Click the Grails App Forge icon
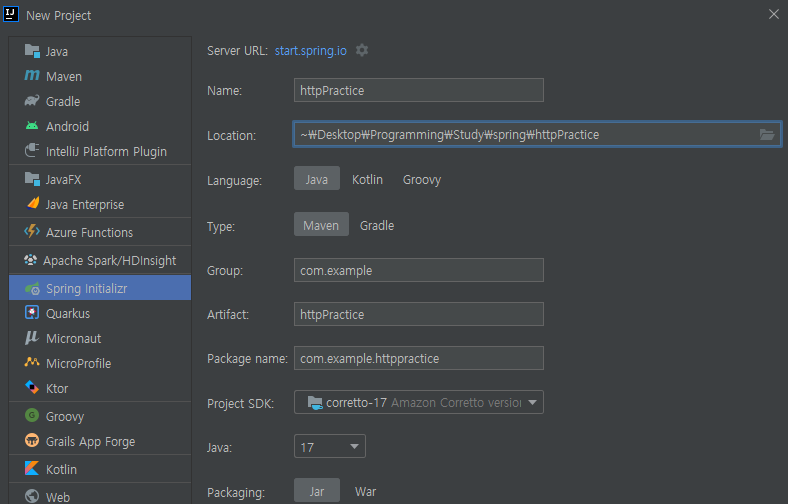788x504 pixels. [32, 440]
